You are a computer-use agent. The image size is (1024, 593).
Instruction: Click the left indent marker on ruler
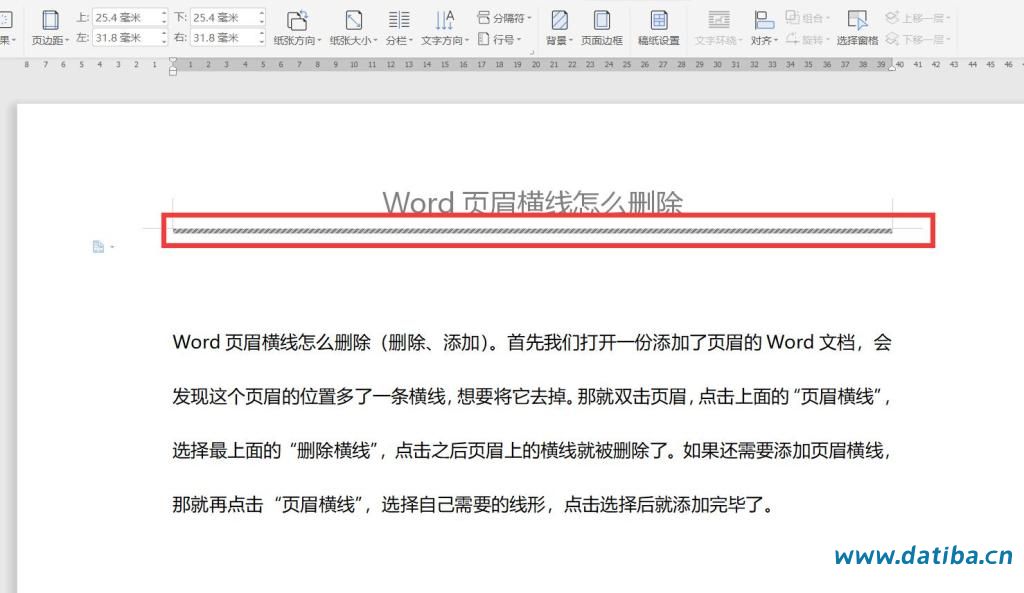click(x=172, y=69)
